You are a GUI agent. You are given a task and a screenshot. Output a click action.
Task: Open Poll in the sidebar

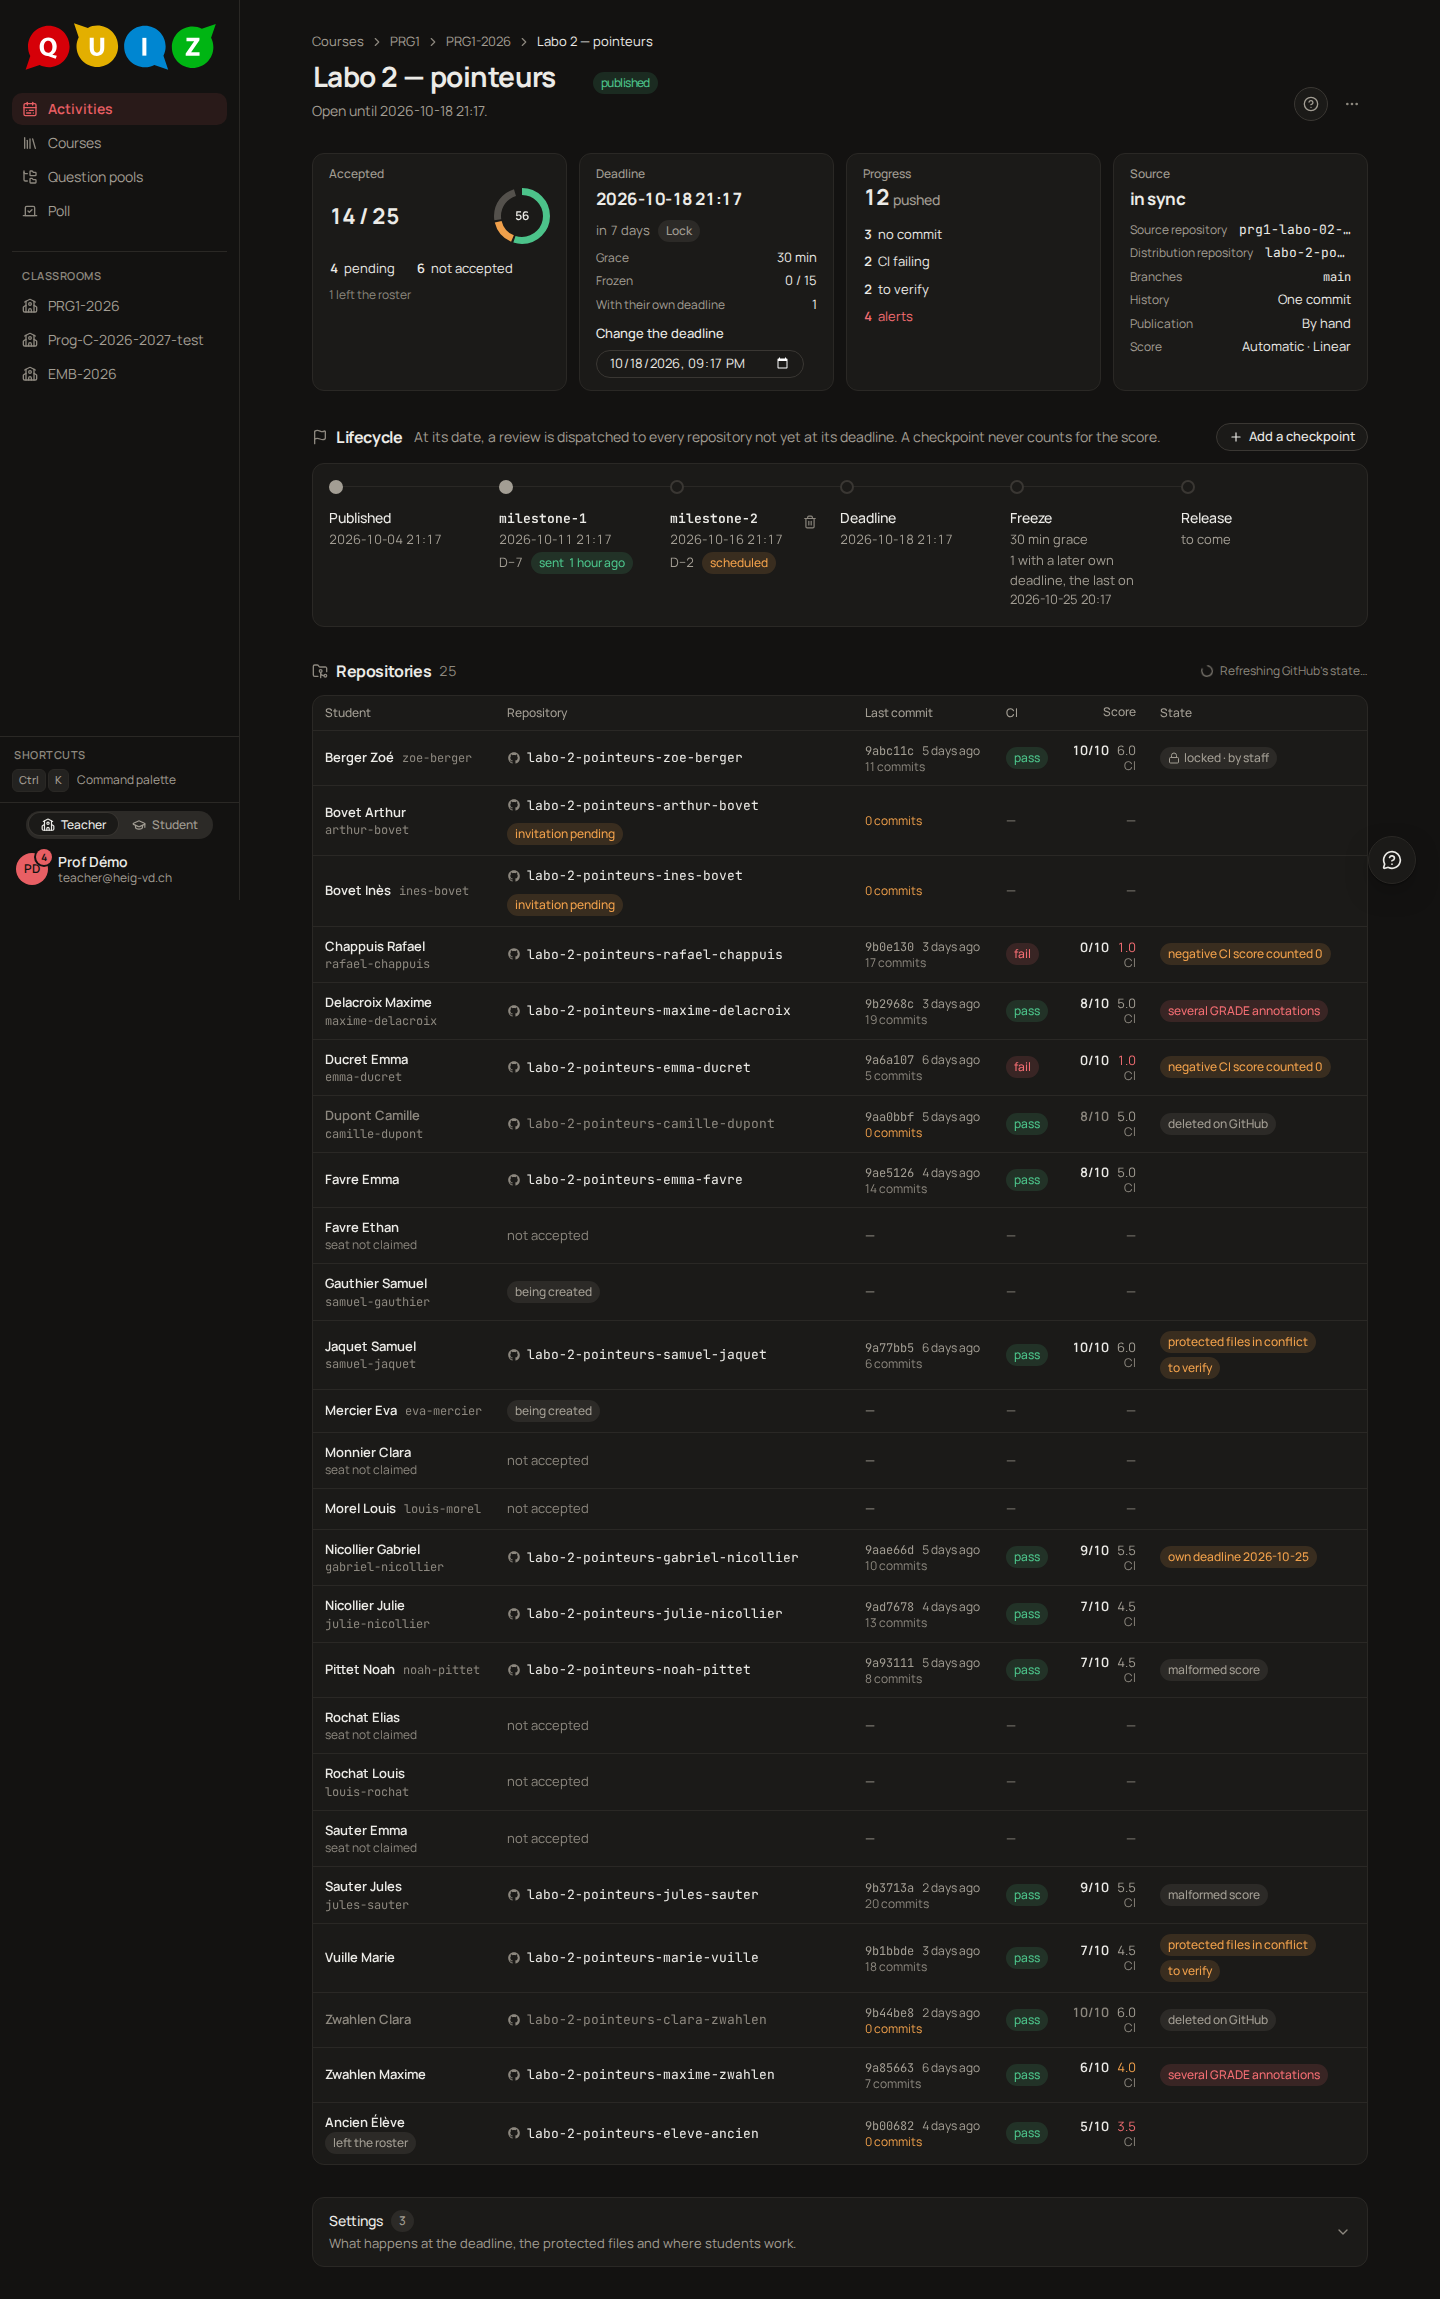(x=120, y=211)
